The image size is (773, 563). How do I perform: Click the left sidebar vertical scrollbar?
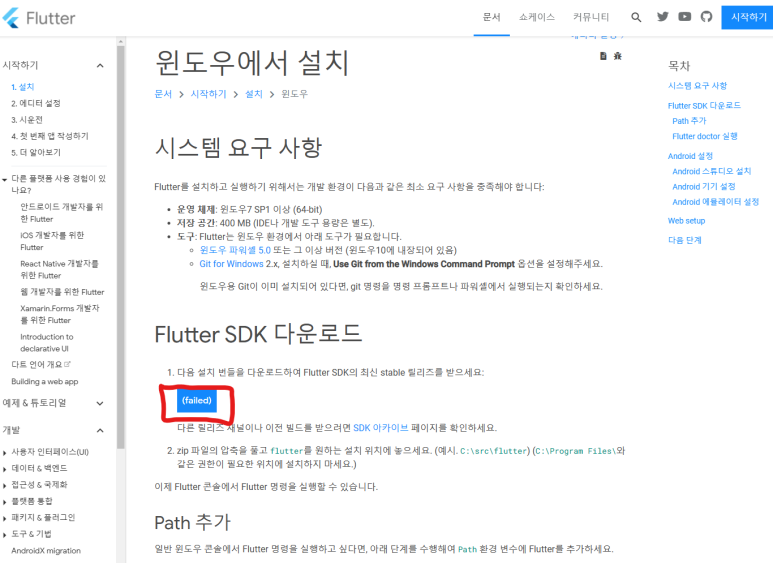tap(120, 246)
